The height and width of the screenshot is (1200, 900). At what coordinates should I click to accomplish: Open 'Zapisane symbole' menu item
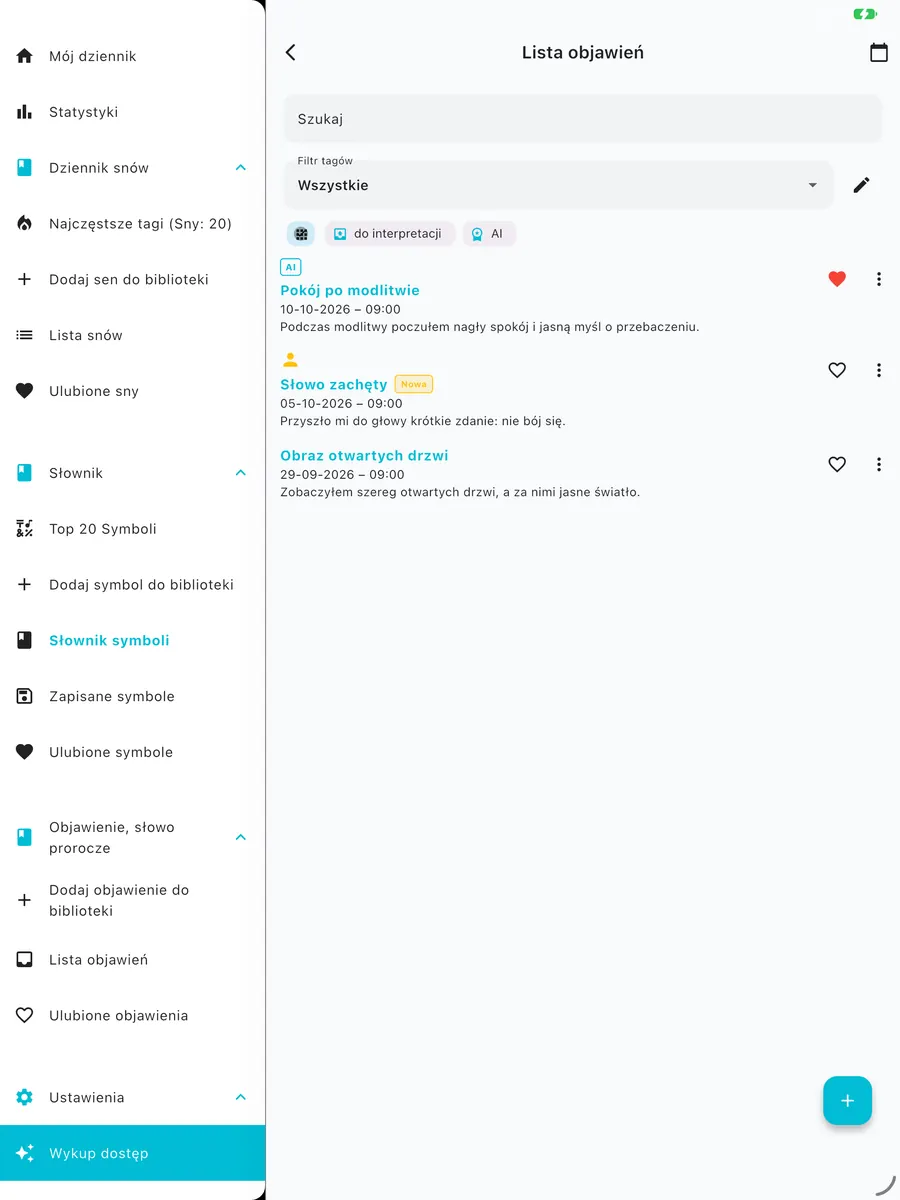133,696
